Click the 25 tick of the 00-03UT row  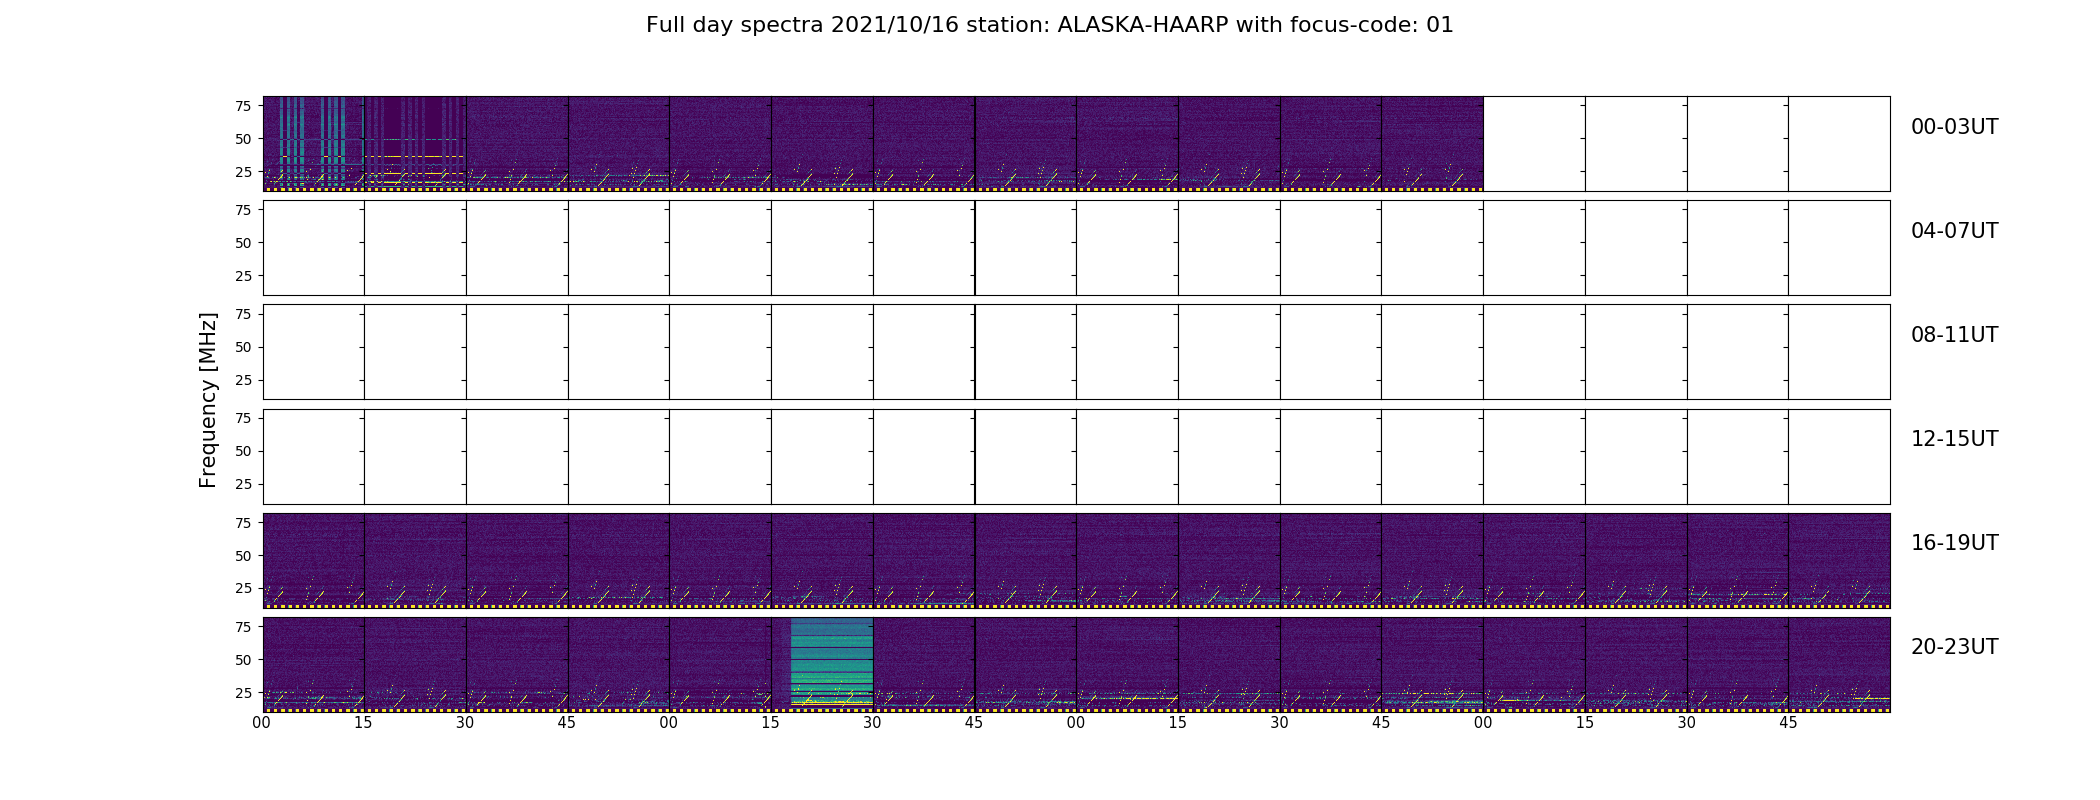click(243, 172)
